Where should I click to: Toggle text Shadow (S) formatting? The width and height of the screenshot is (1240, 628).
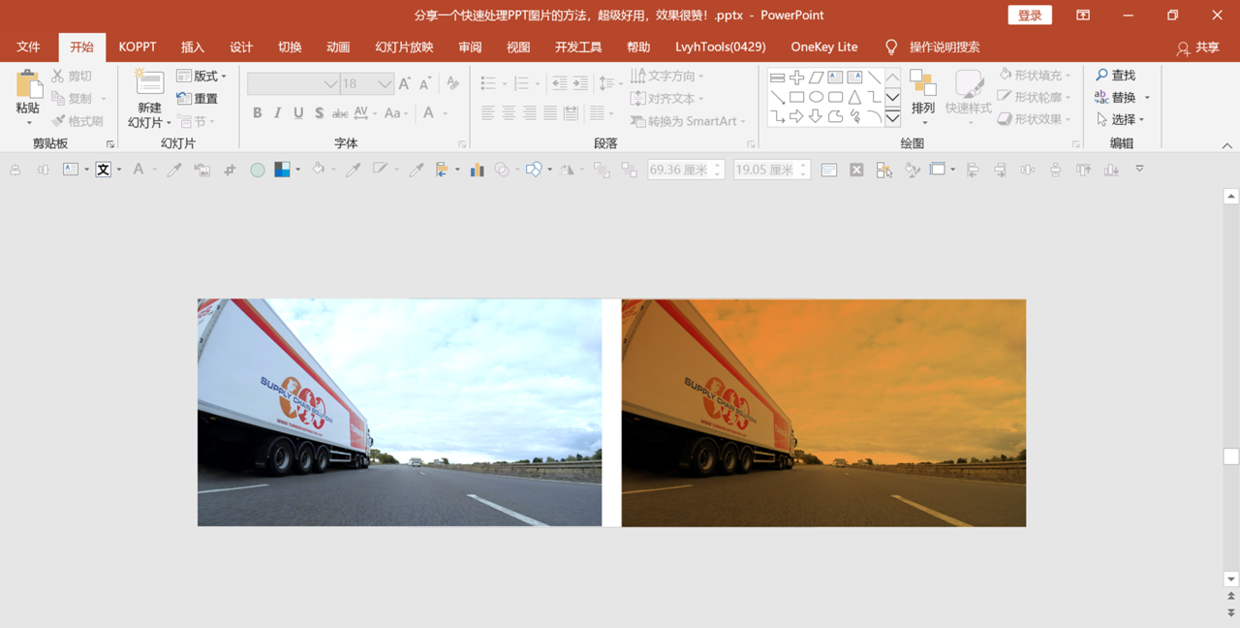coord(319,113)
